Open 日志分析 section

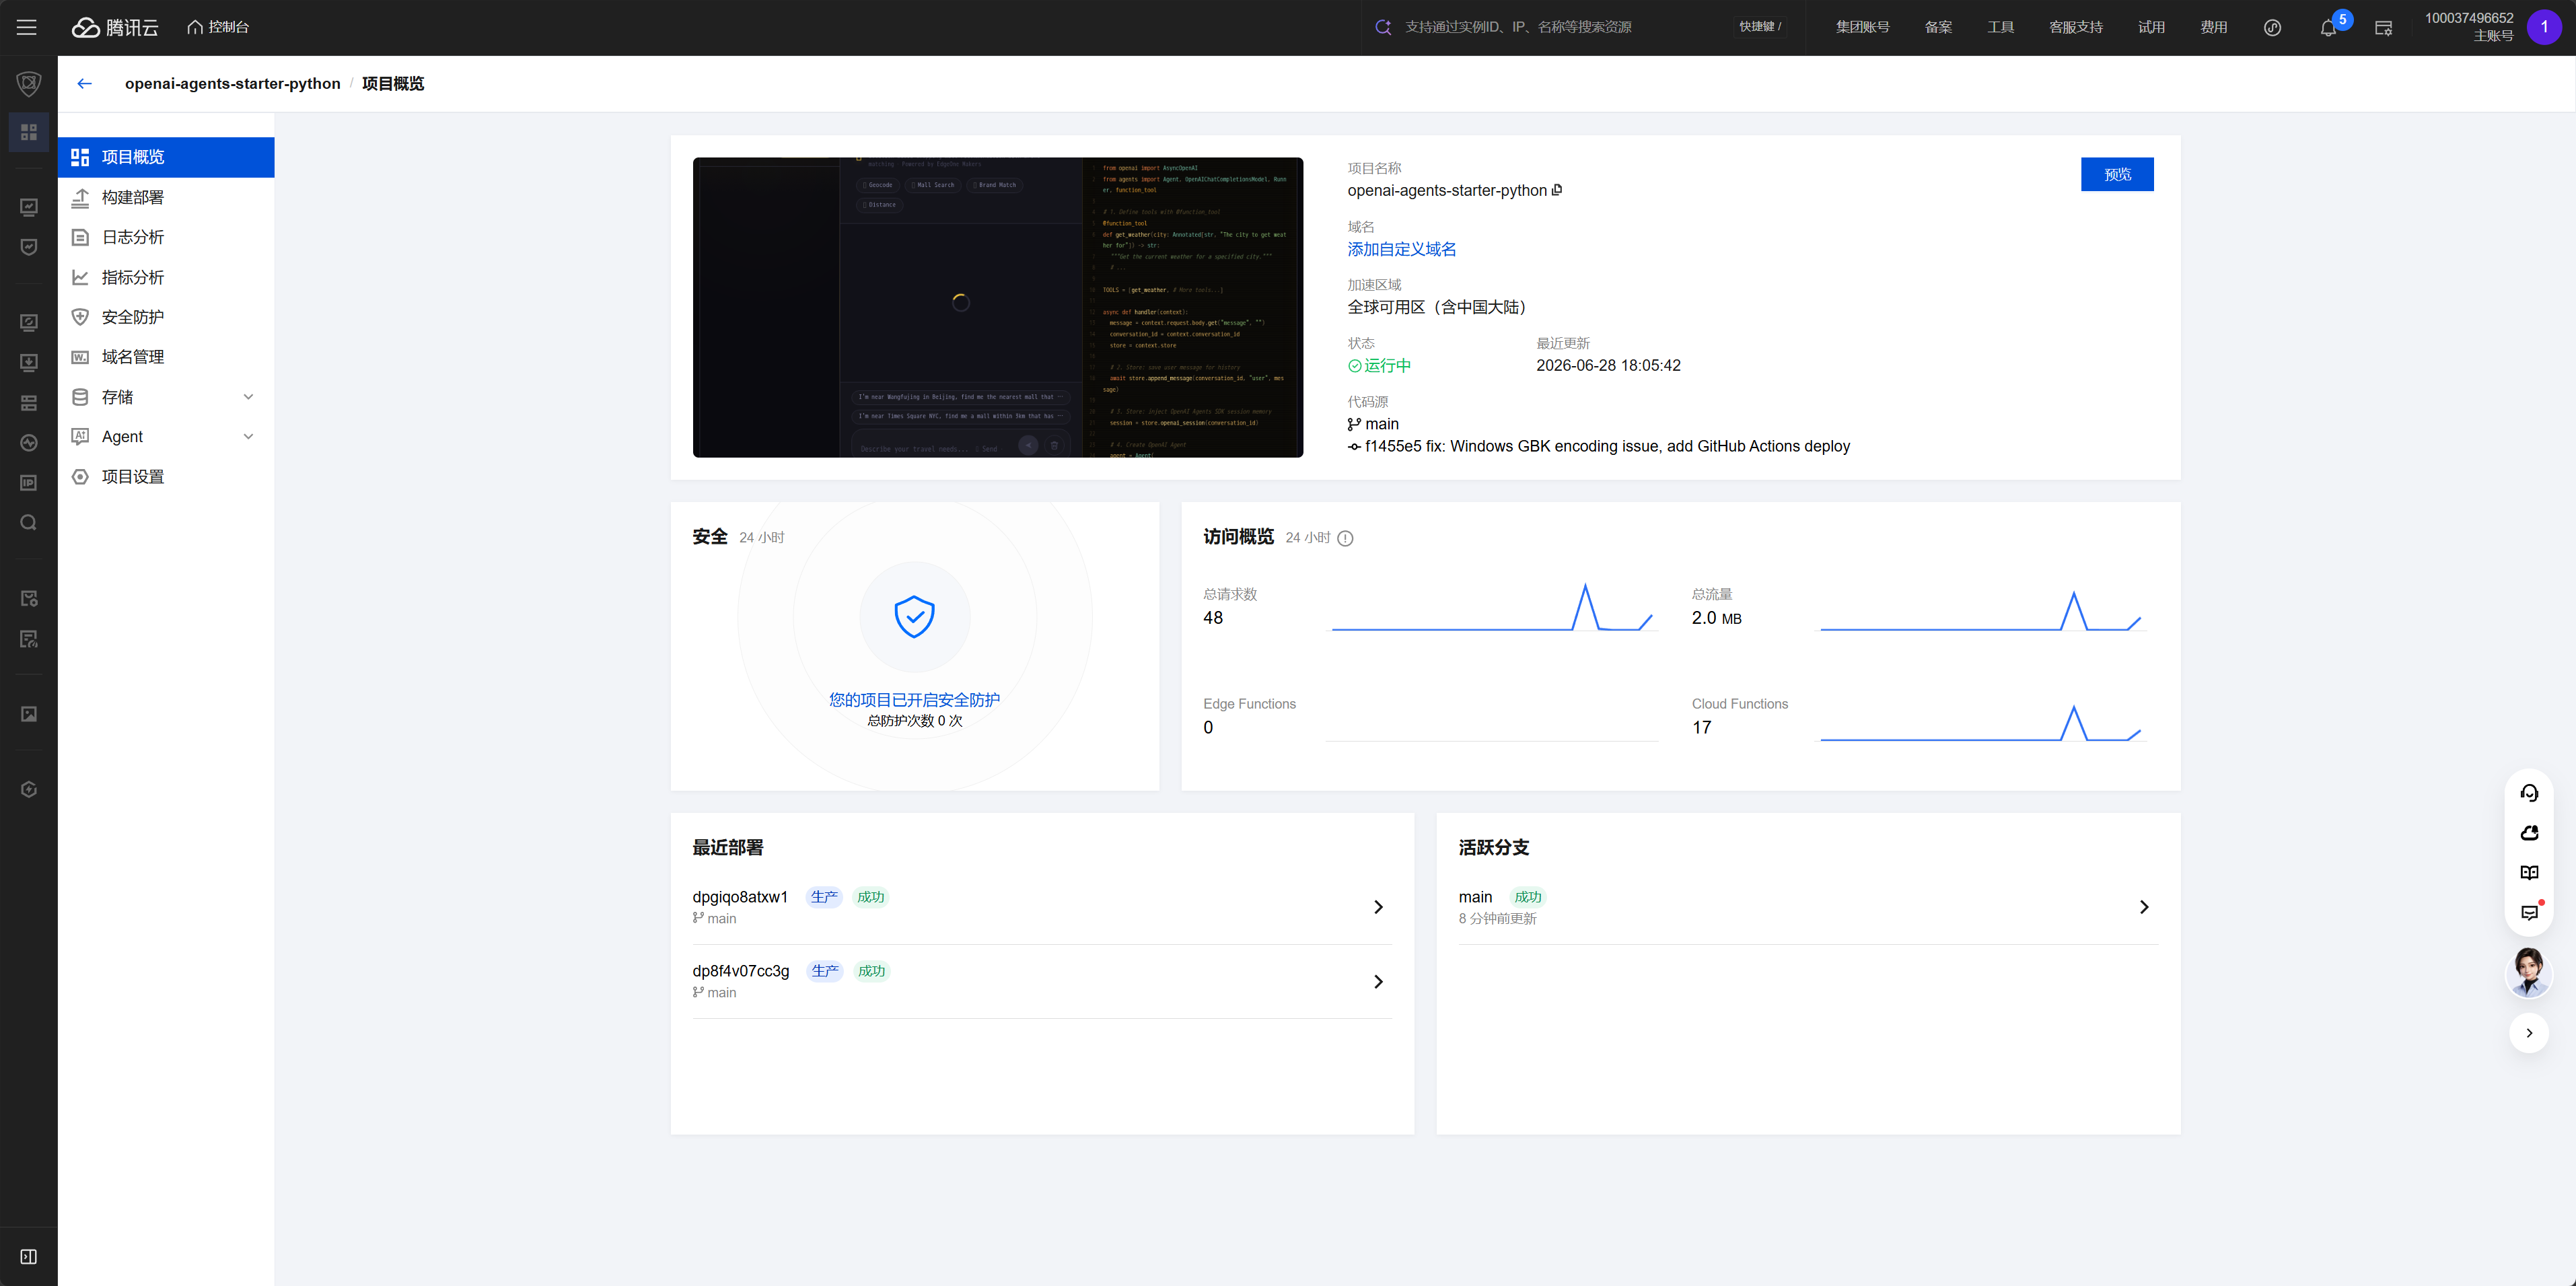166,237
